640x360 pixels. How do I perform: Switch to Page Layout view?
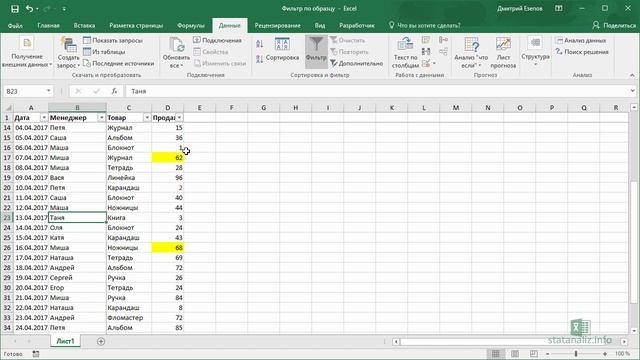pos(515,353)
